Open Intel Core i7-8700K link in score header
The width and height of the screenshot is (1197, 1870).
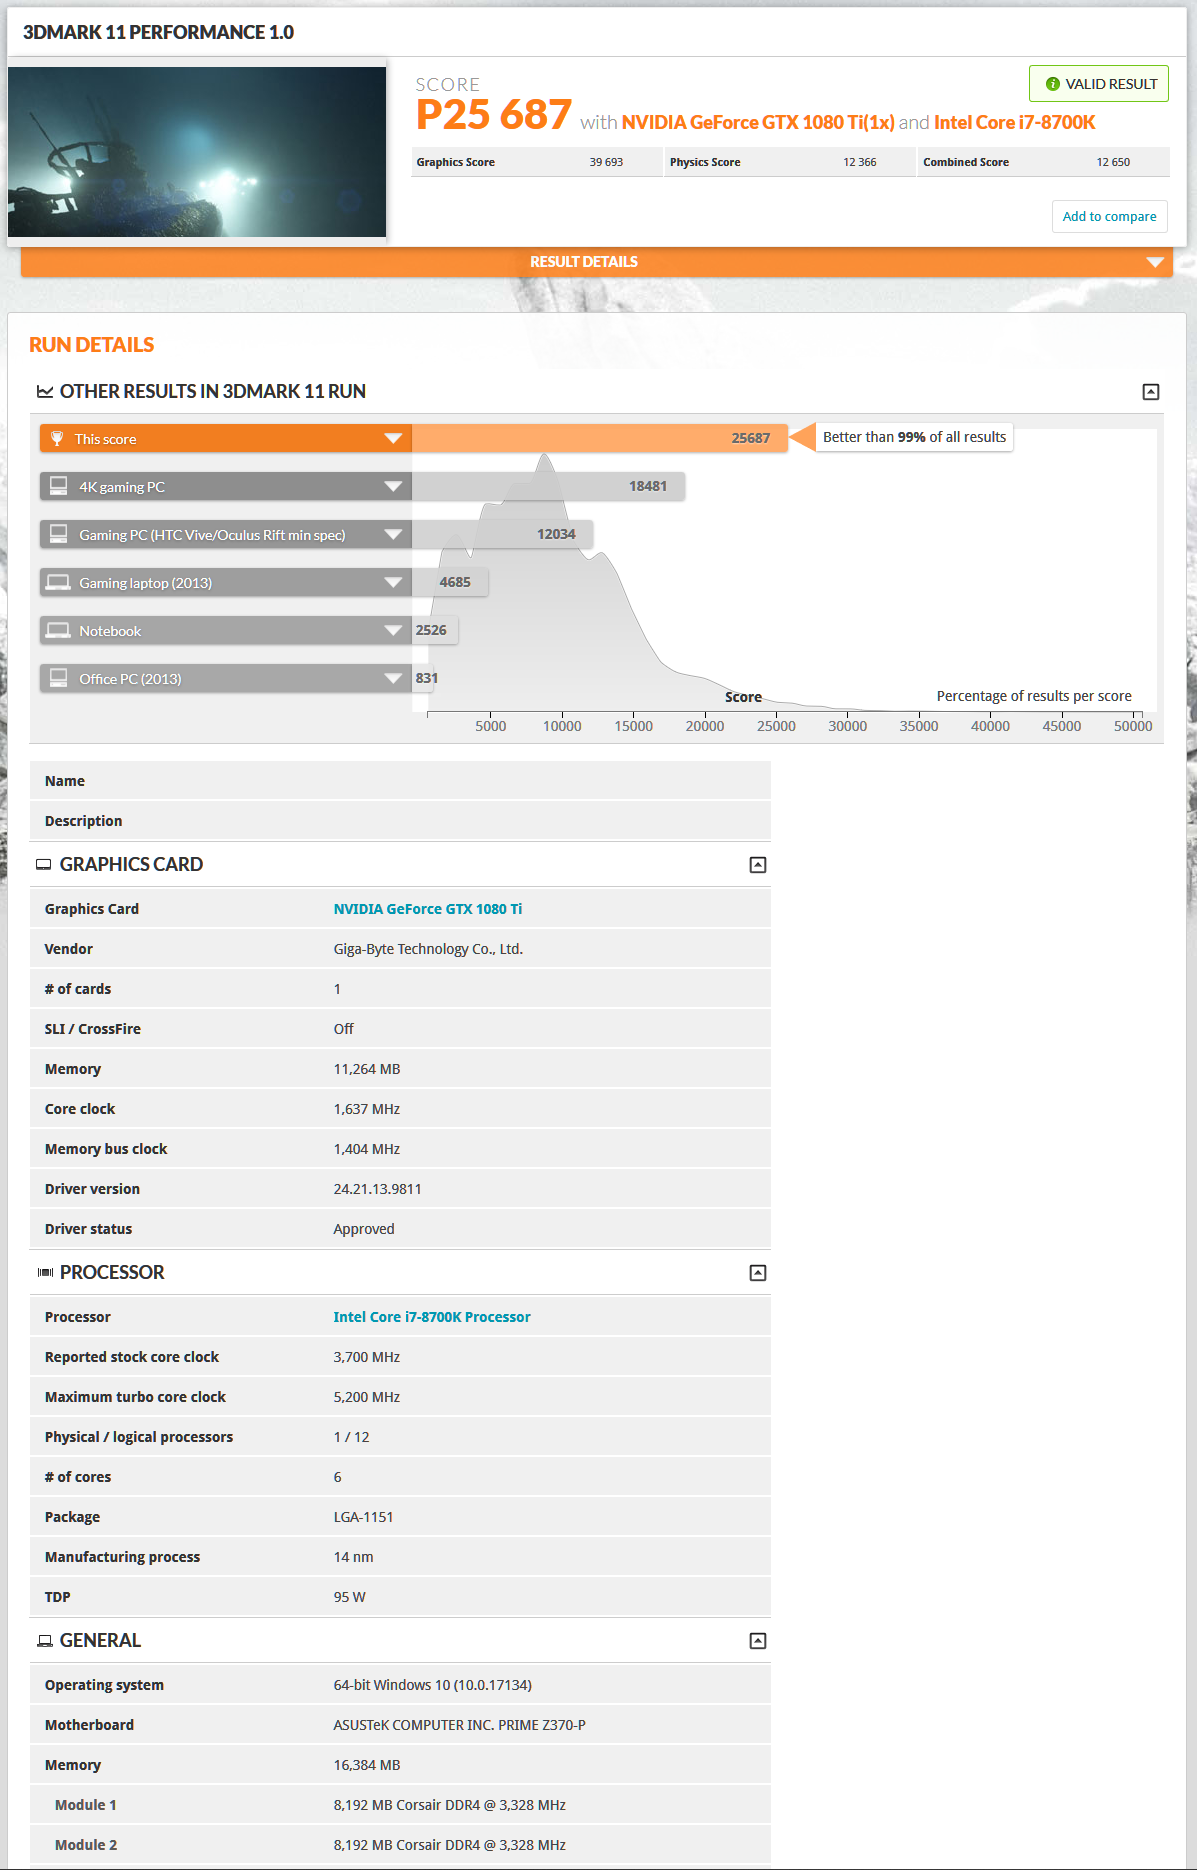[1014, 122]
